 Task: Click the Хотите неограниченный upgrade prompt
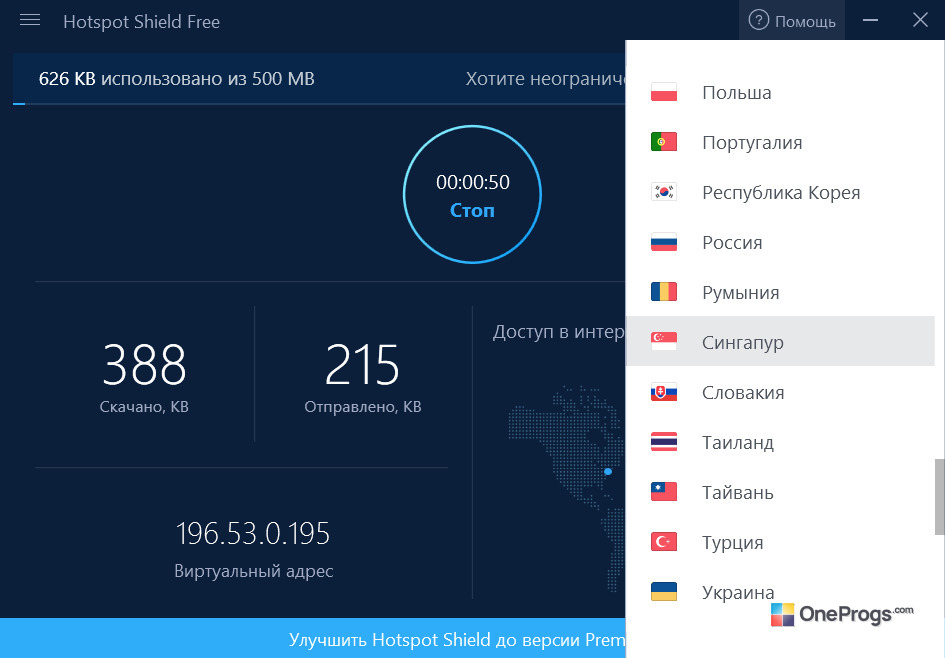coord(545,79)
